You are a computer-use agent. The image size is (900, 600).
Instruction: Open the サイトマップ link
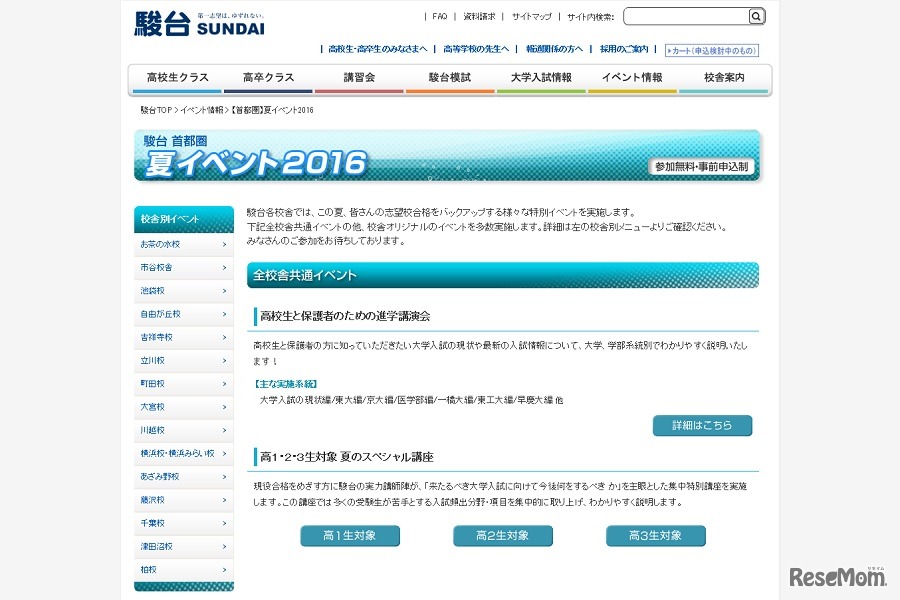[532, 17]
